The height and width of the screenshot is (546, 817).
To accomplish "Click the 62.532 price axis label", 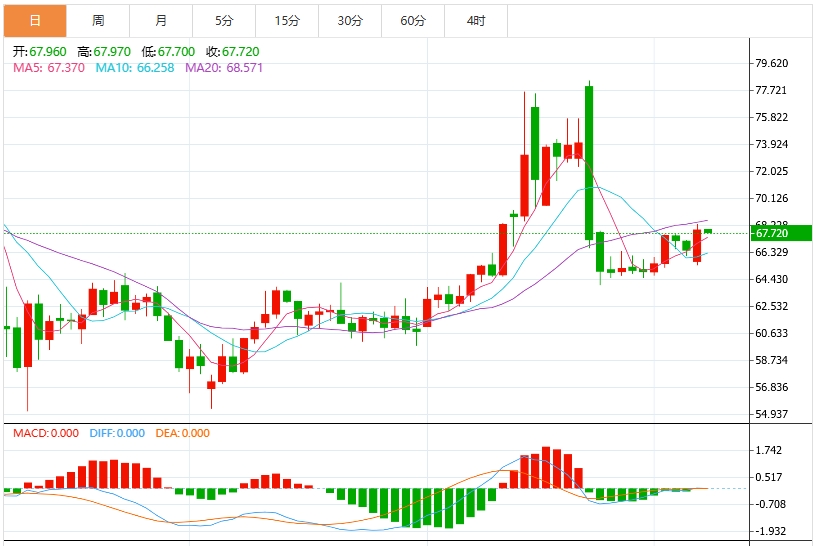I will click(x=772, y=306).
